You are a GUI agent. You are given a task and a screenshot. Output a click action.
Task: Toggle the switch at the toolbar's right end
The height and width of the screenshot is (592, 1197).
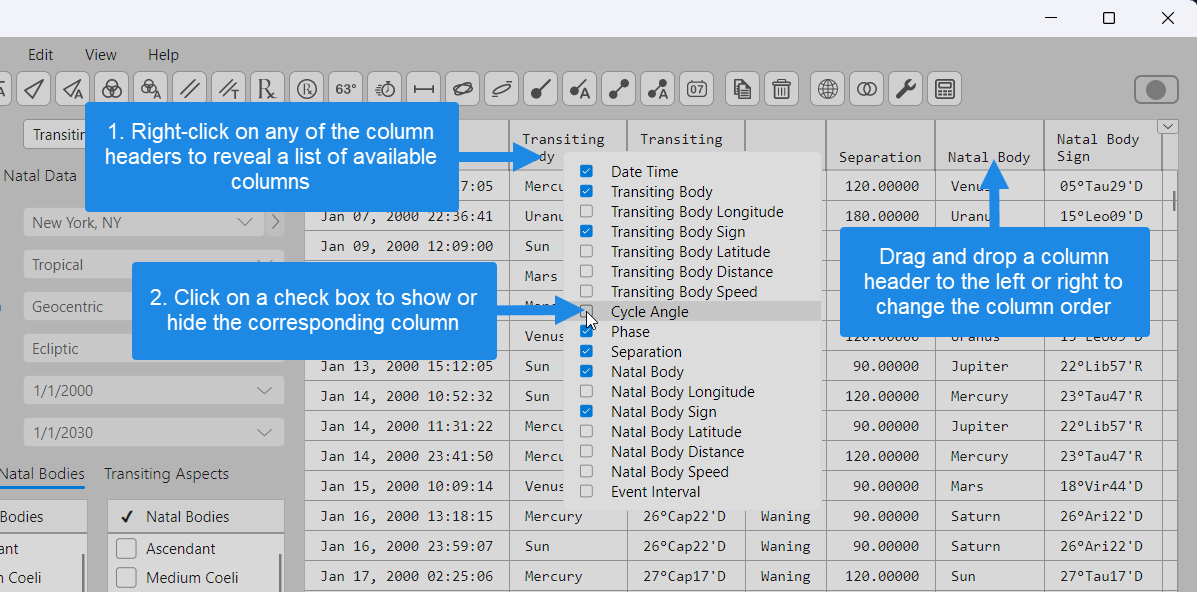coord(1156,90)
